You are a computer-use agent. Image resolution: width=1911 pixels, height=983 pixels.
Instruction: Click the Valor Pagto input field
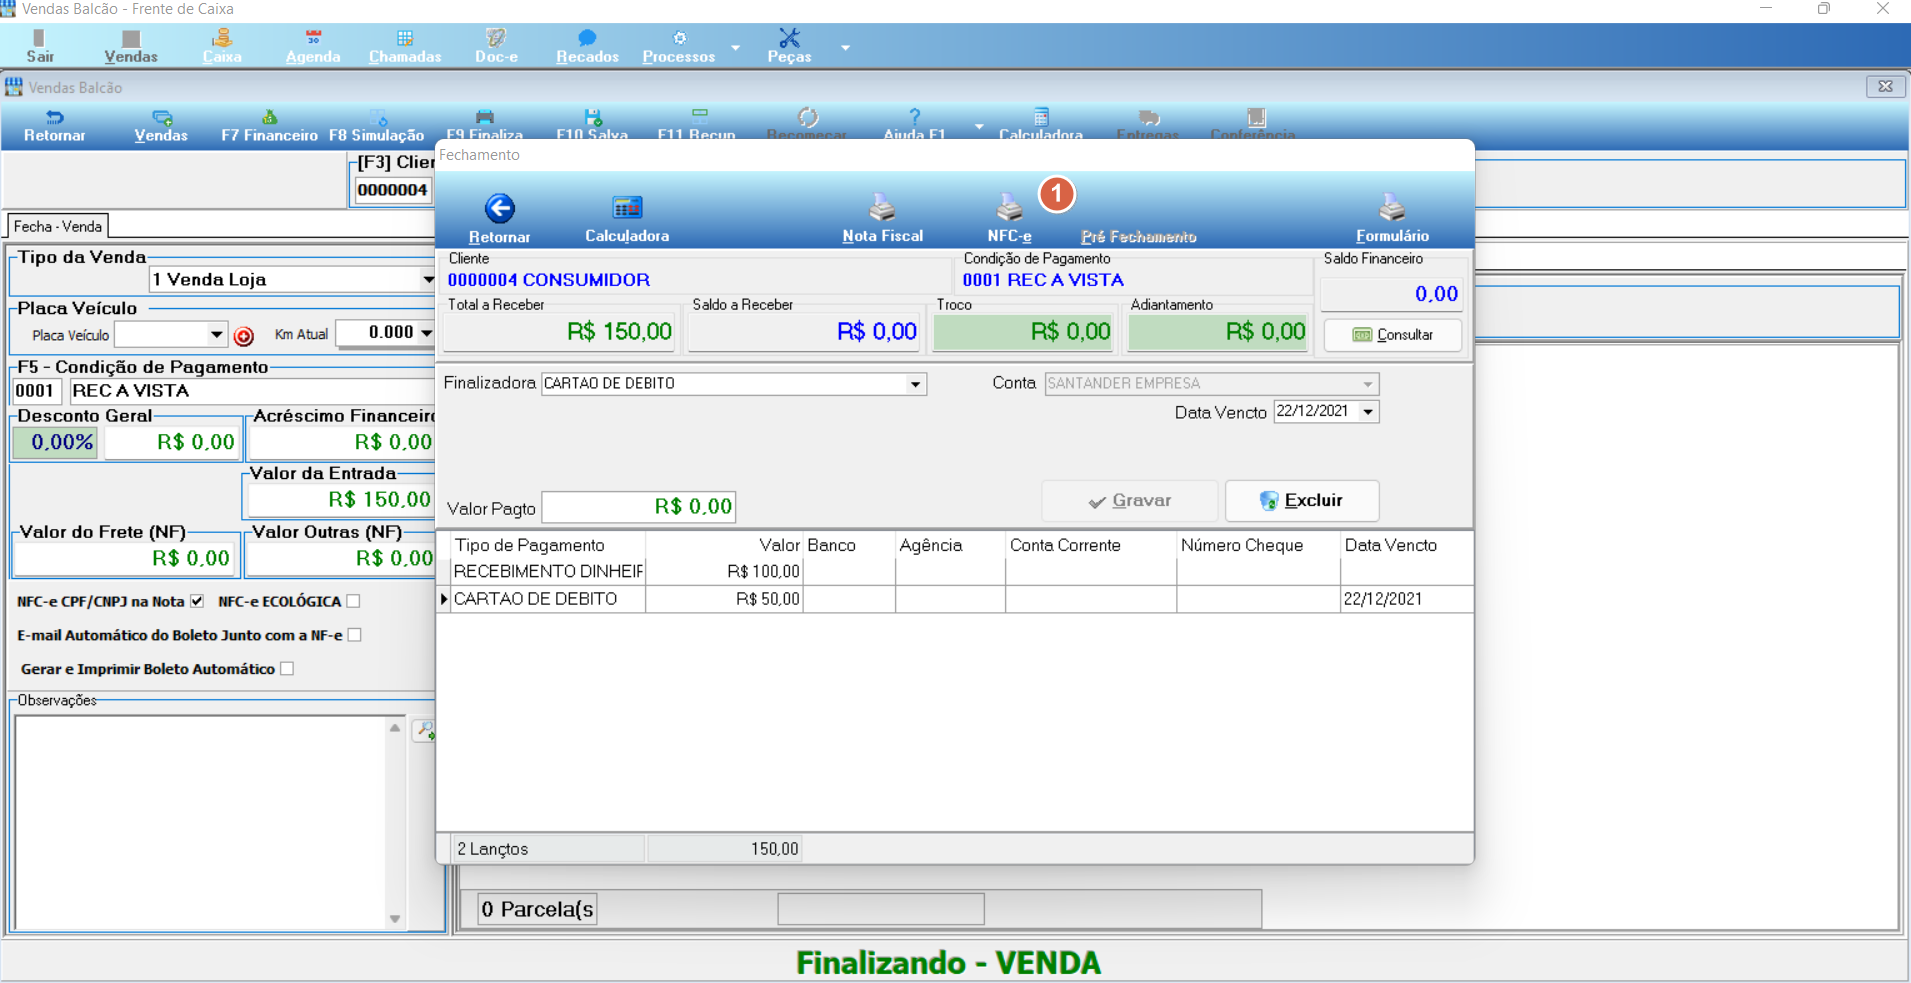pos(639,507)
